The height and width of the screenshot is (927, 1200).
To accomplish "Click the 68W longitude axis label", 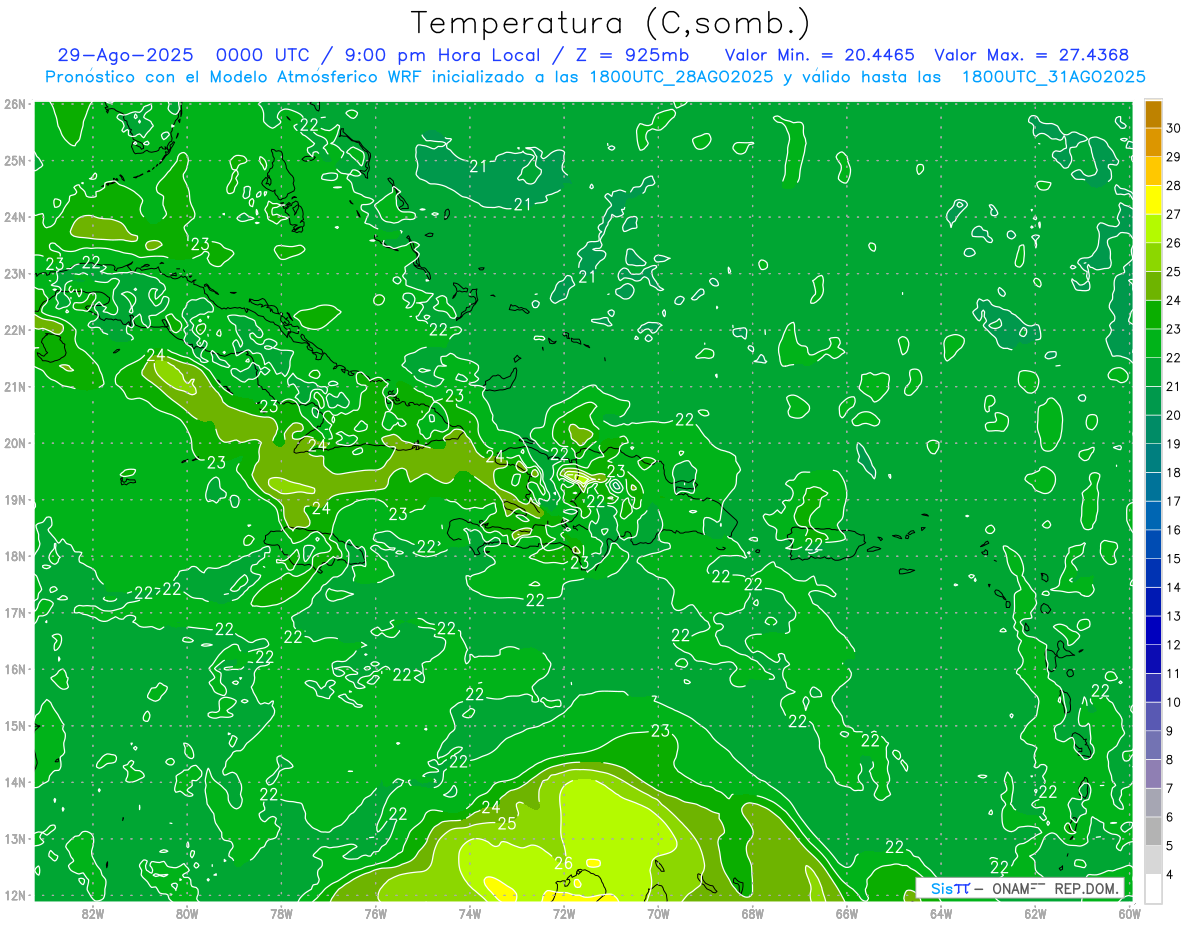I will pos(752,913).
